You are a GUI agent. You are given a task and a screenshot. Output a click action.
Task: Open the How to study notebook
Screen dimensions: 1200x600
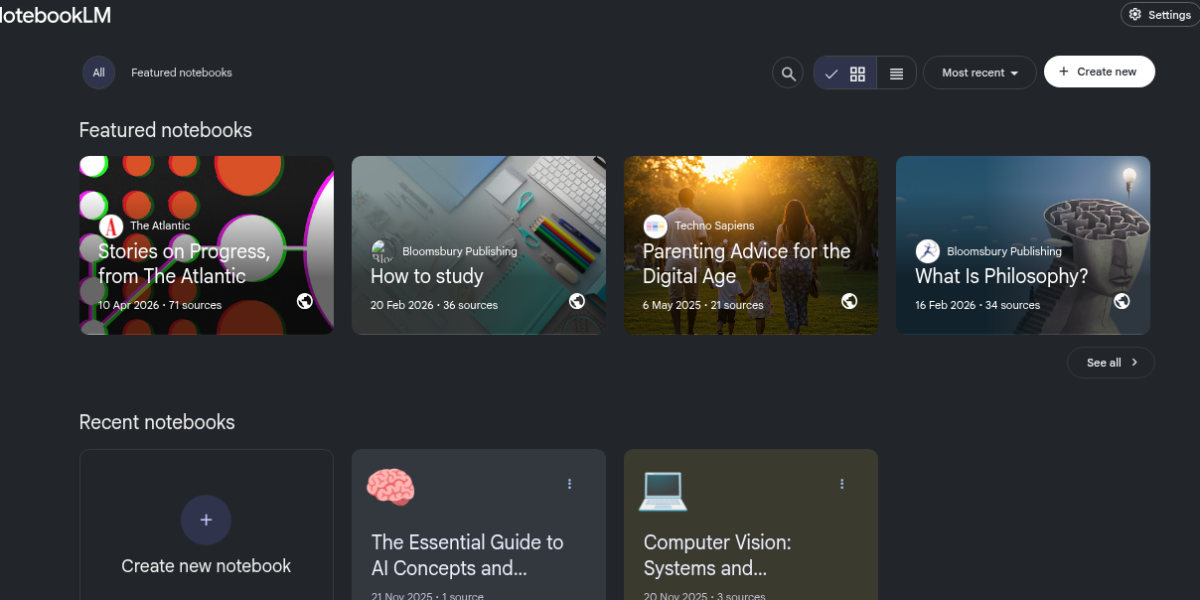pyautogui.click(x=478, y=245)
